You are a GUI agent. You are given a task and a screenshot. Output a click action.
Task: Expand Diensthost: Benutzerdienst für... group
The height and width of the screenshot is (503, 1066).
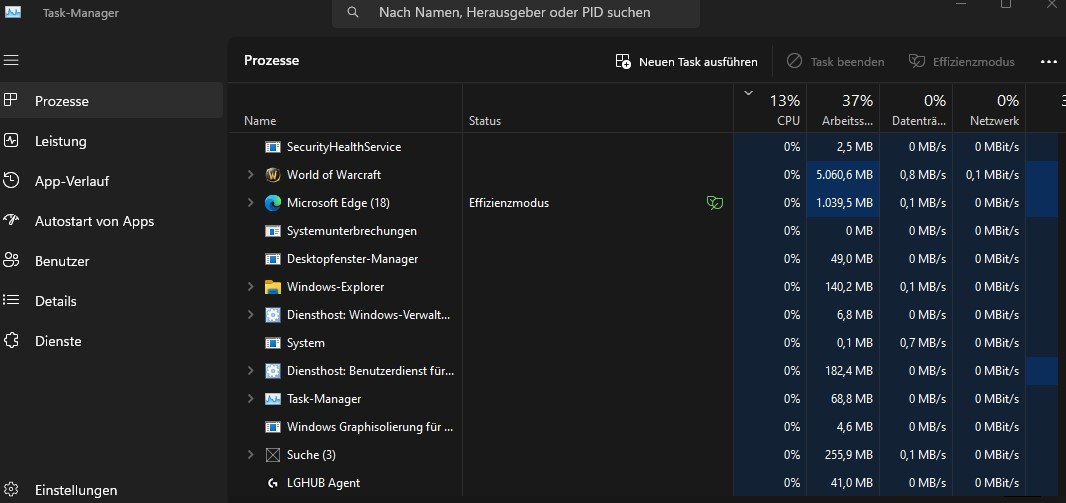pyautogui.click(x=250, y=371)
